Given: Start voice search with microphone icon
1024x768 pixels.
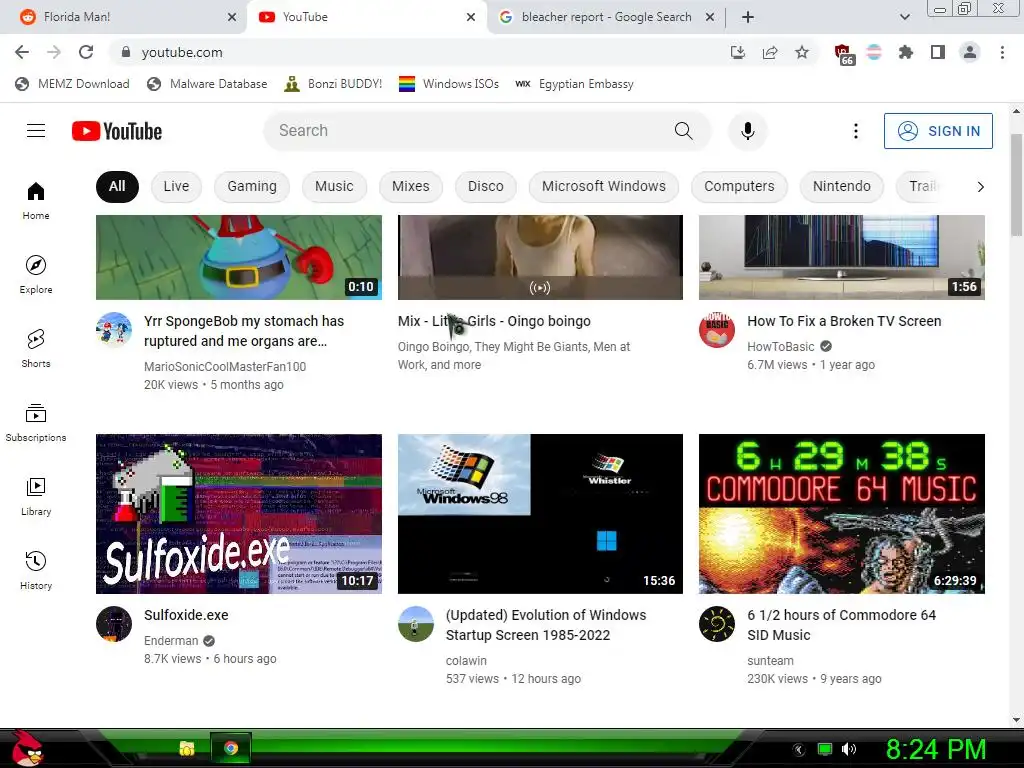Looking at the screenshot, I should tap(748, 131).
